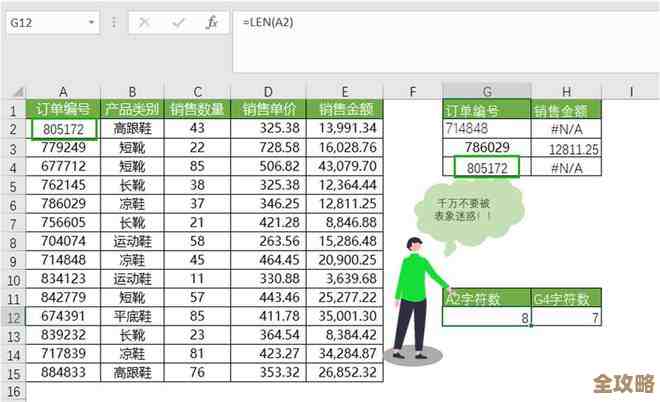Select column G header
Screen dimensions: 660x402
(487, 91)
